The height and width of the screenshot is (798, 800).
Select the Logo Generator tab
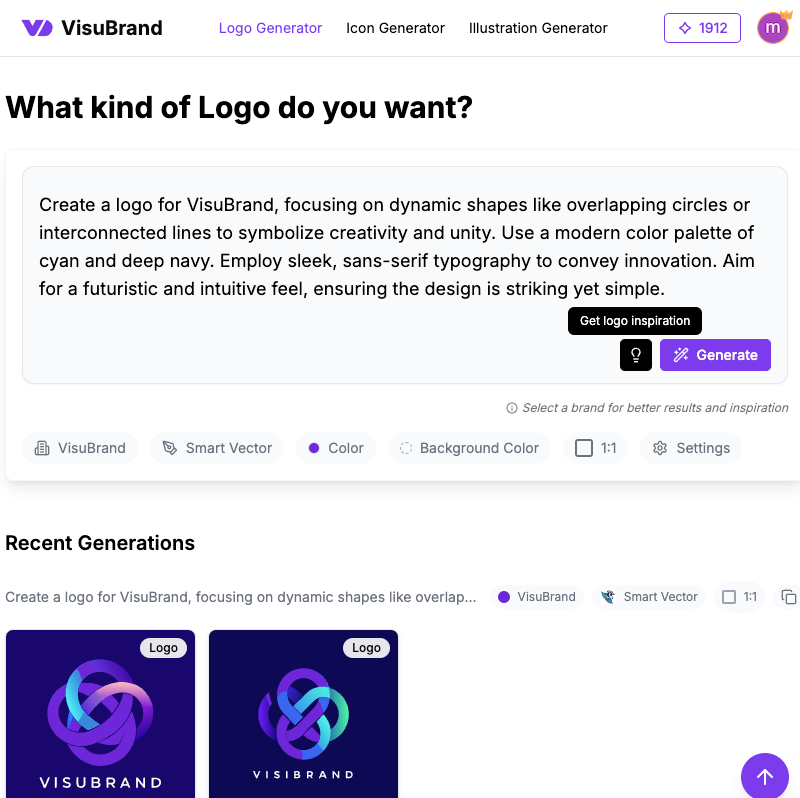(270, 28)
